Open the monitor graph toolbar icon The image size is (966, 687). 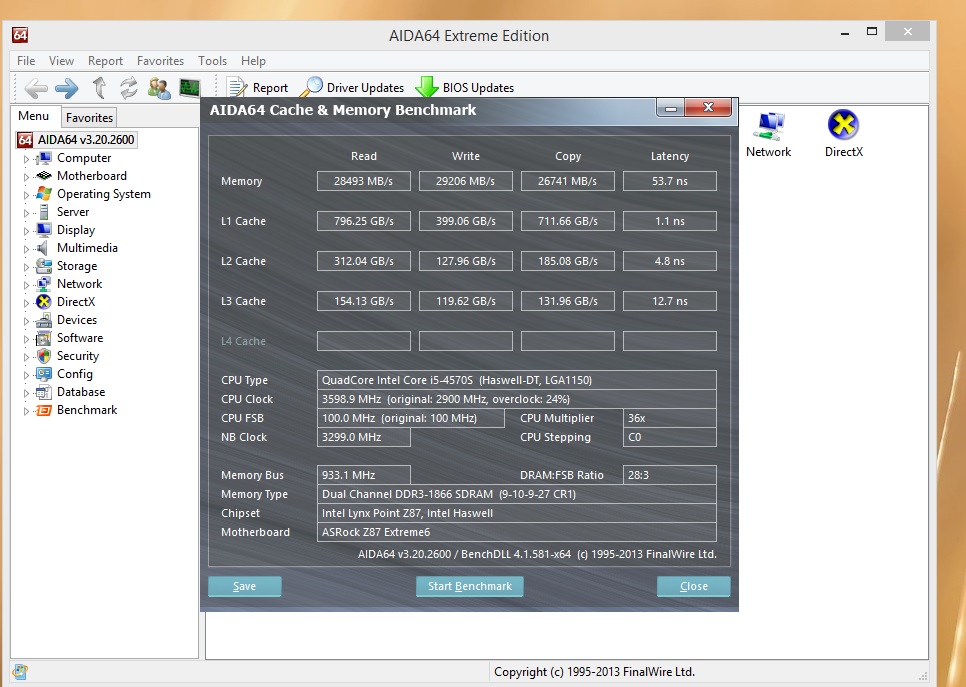pyautogui.click(x=190, y=87)
